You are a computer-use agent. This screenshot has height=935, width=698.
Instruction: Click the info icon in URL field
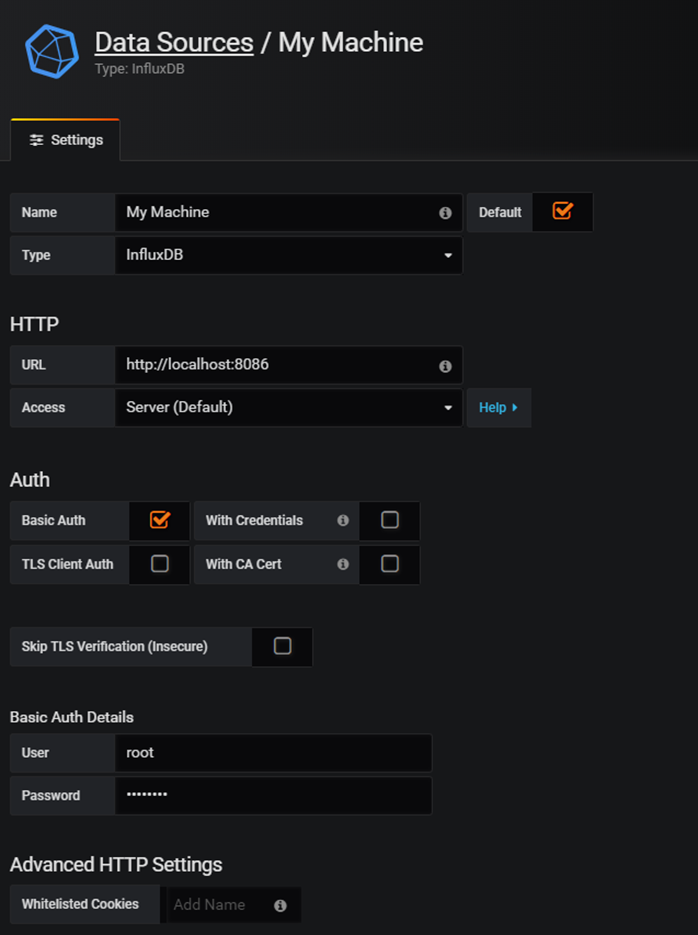click(445, 366)
